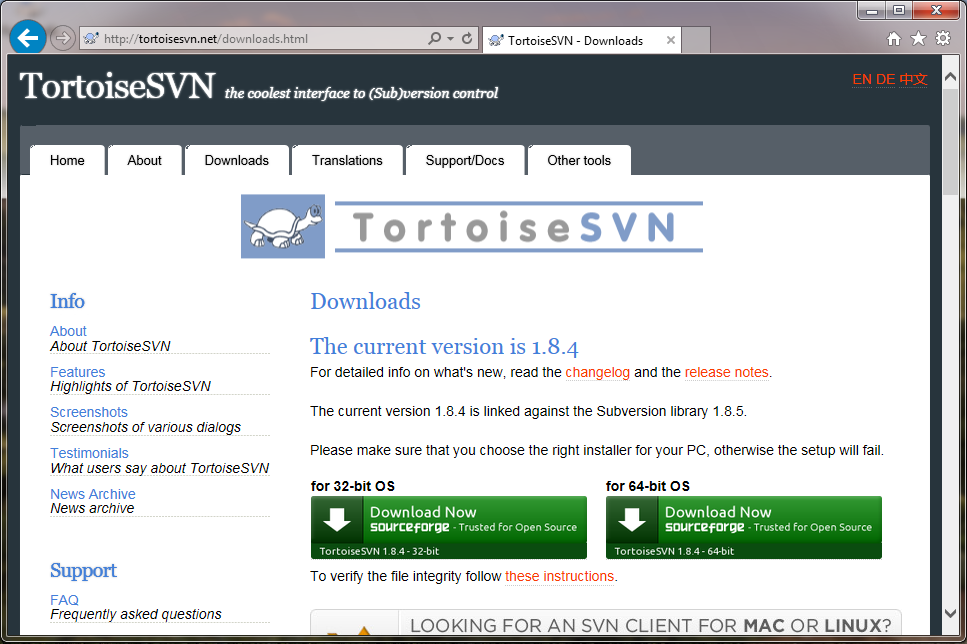
Task: Click the site favicon in the address bar
Action: (91, 38)
